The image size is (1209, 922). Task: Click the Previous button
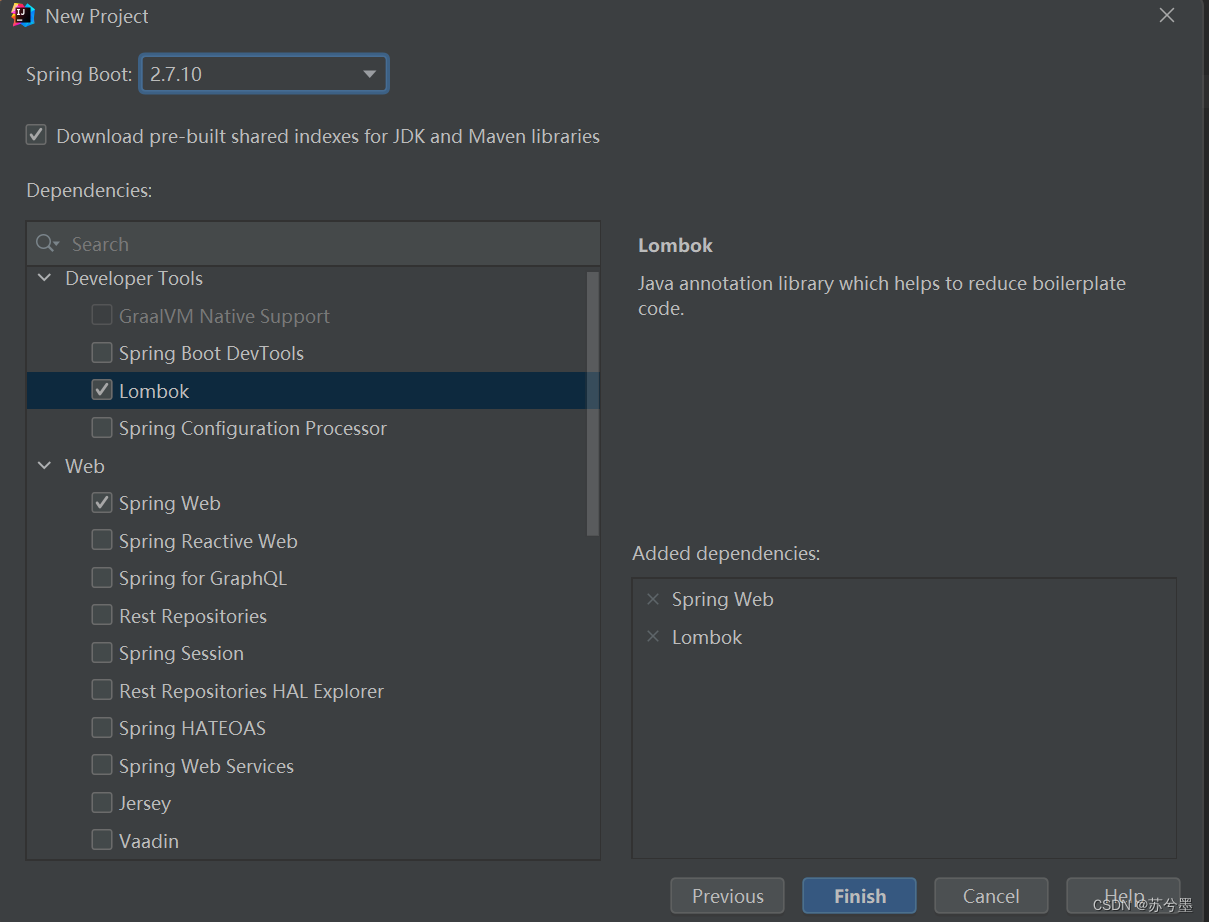pos(727,896)
